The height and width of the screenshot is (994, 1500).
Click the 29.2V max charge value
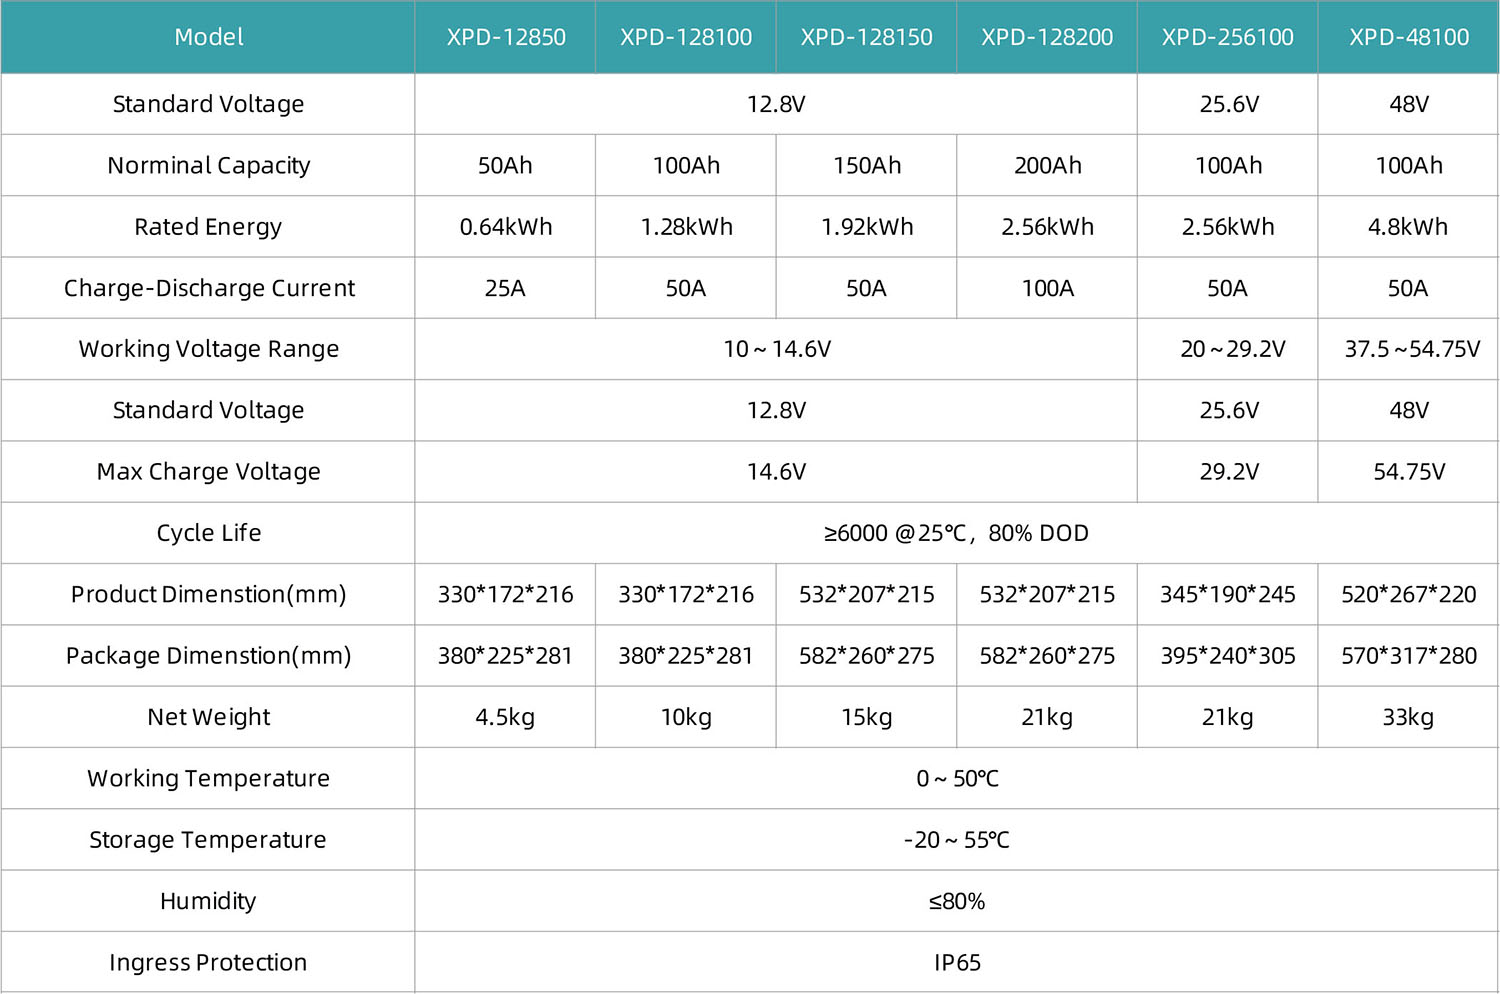pos(1229,471)
